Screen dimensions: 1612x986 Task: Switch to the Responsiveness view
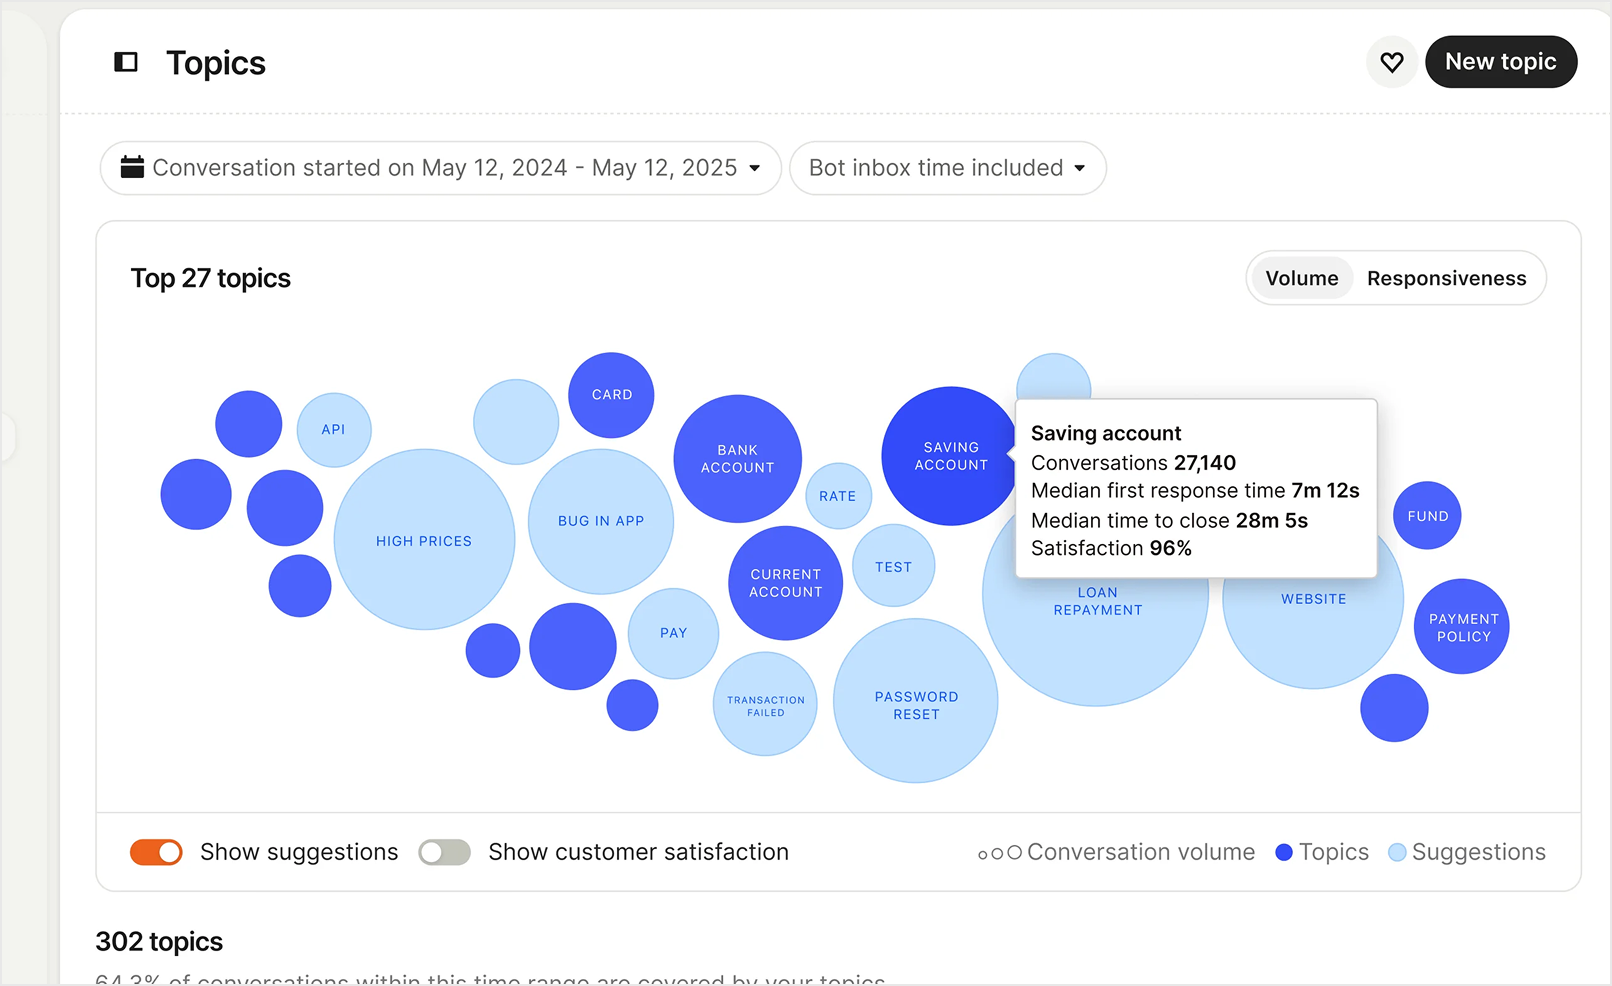(x=1447, y=278)
